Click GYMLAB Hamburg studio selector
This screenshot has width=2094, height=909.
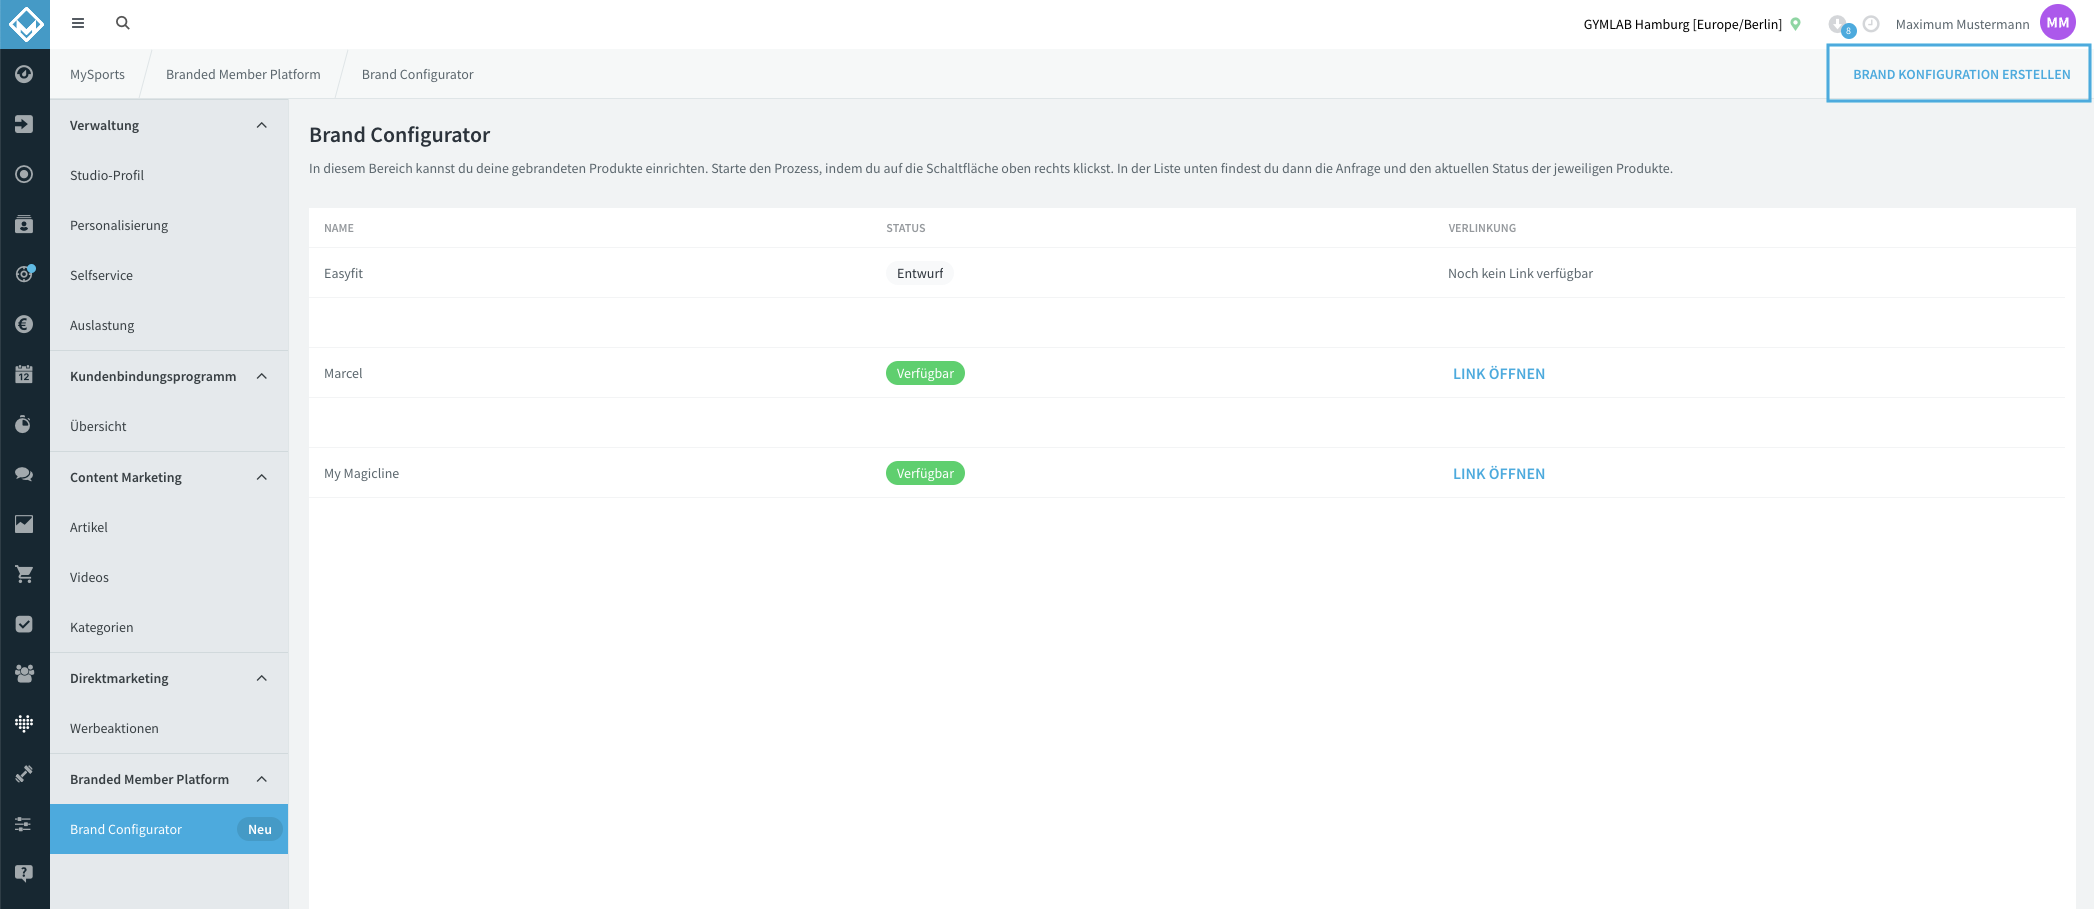pos(1683,24)
